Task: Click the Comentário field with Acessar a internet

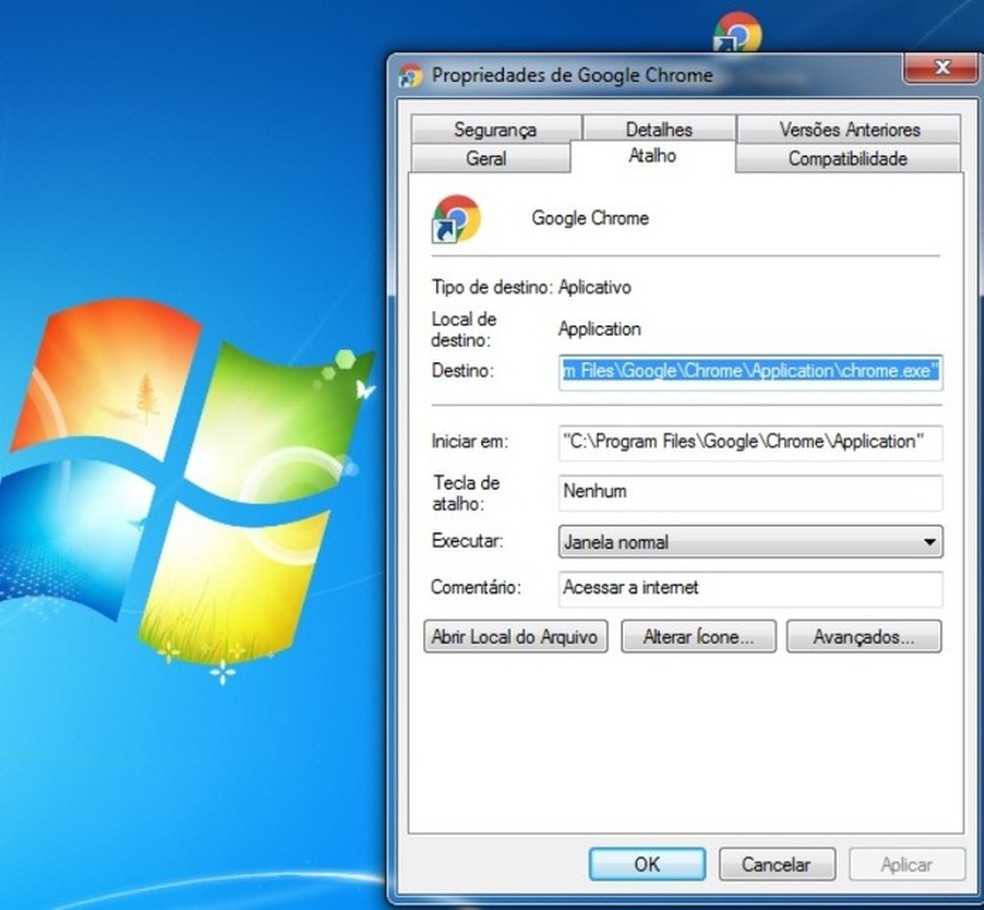Action: tap(750, 588)
